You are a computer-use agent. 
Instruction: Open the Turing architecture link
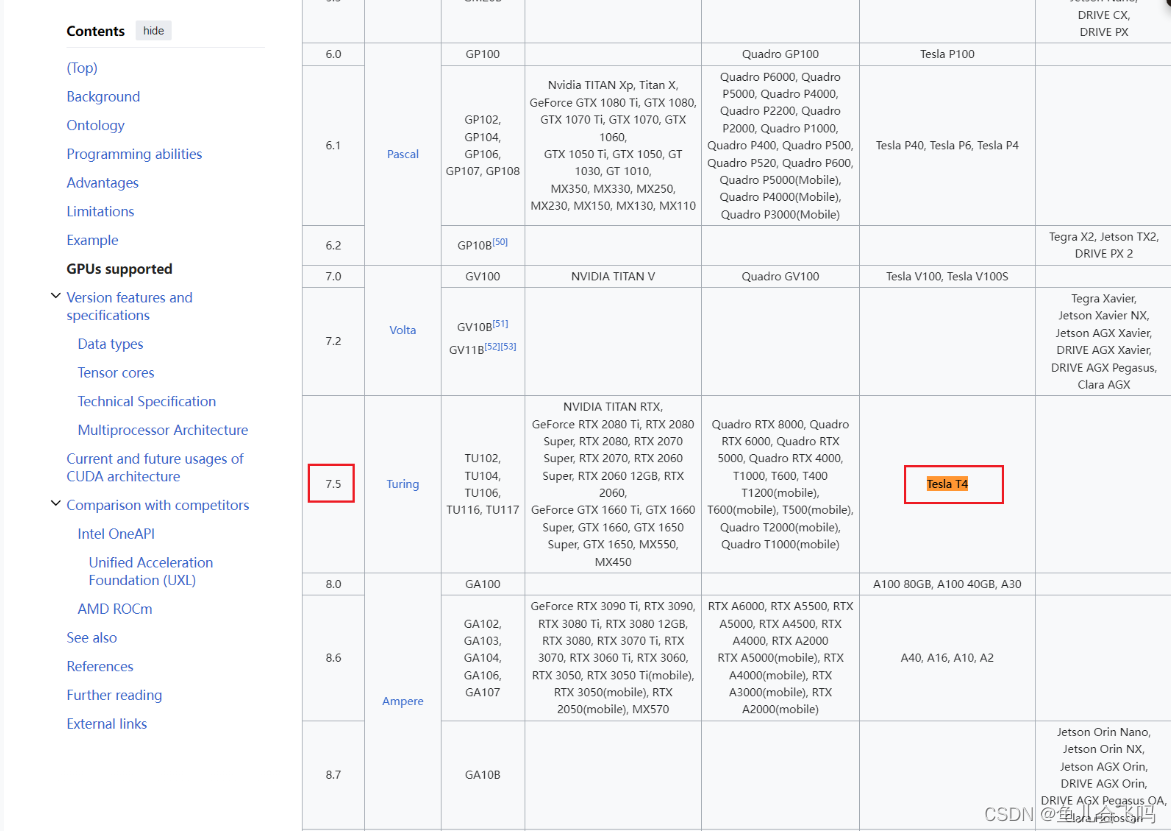point(403,484)
